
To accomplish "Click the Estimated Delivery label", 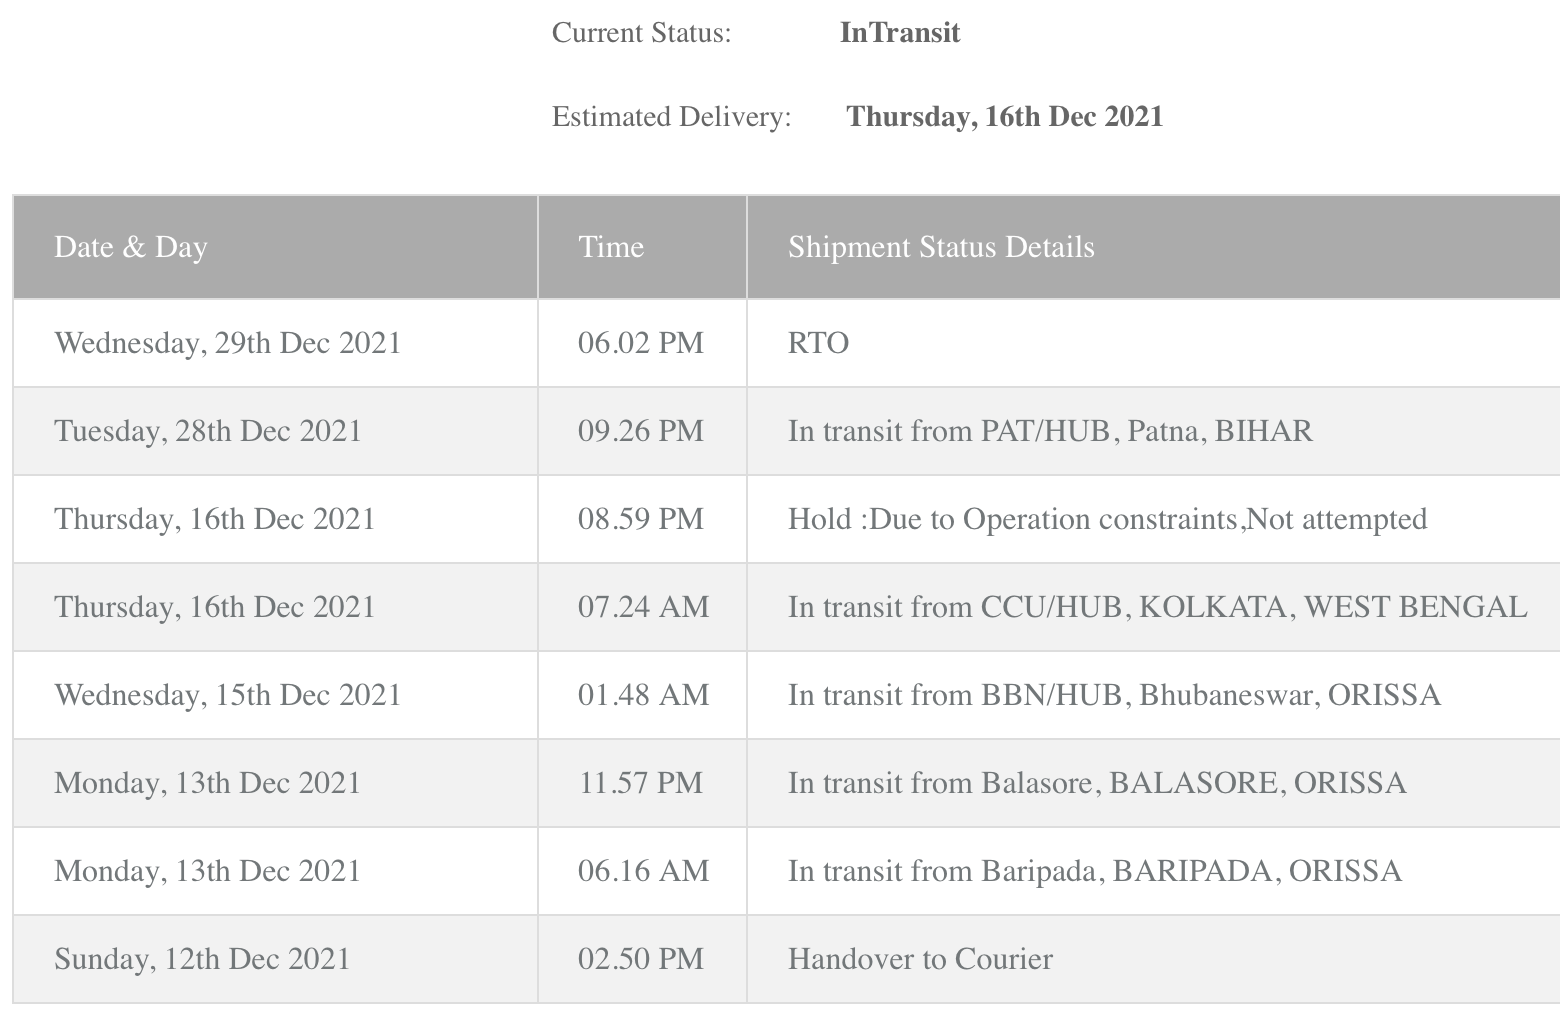I will point(671,117).
